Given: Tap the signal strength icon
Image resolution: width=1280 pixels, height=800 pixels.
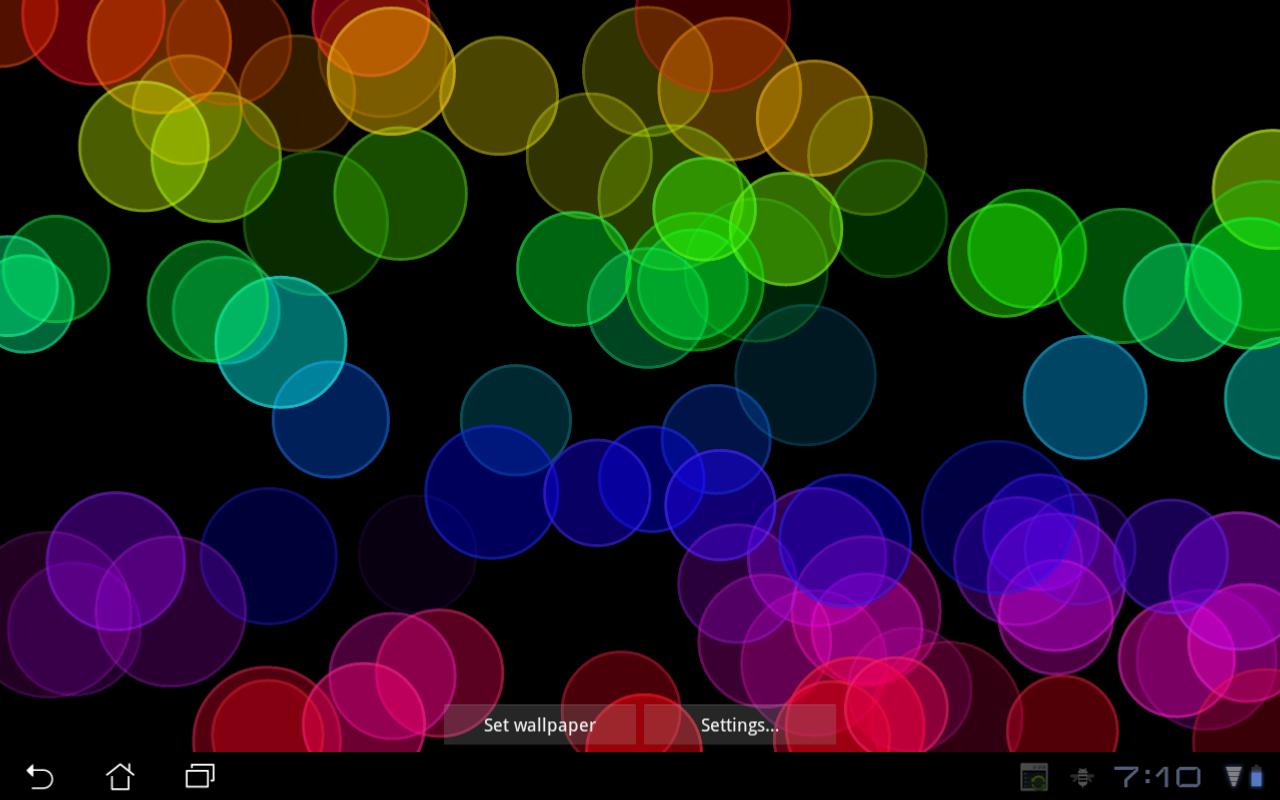Looking at the screenshot, I should pyautogui.click(x=1231, y=776).
